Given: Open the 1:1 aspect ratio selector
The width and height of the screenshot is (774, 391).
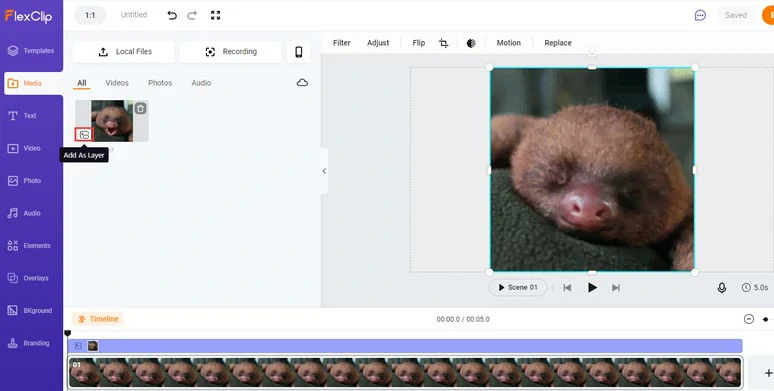Looking at the screenshot, I should click(x=90, y=15).
